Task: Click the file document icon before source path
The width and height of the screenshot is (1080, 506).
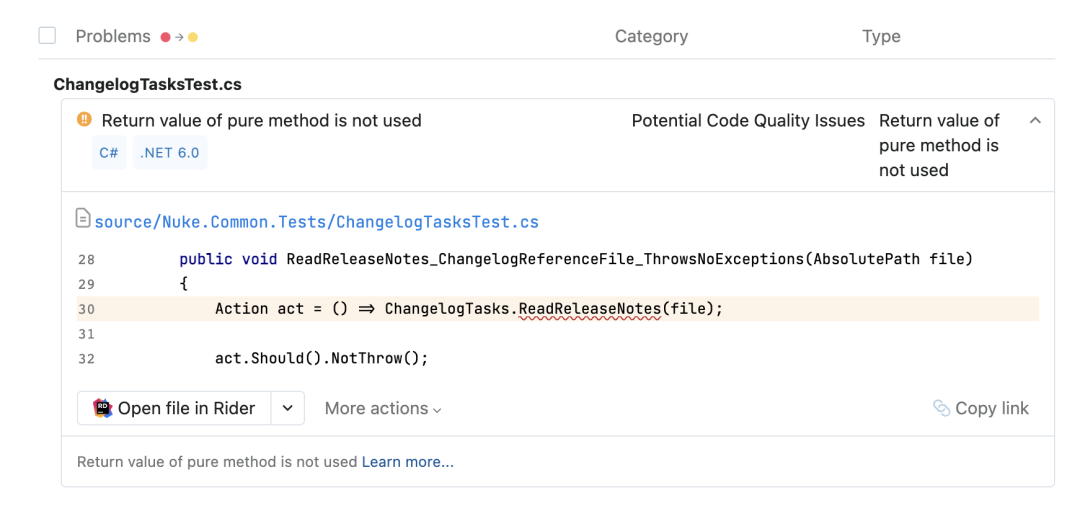Action: (x=83, y=219)
